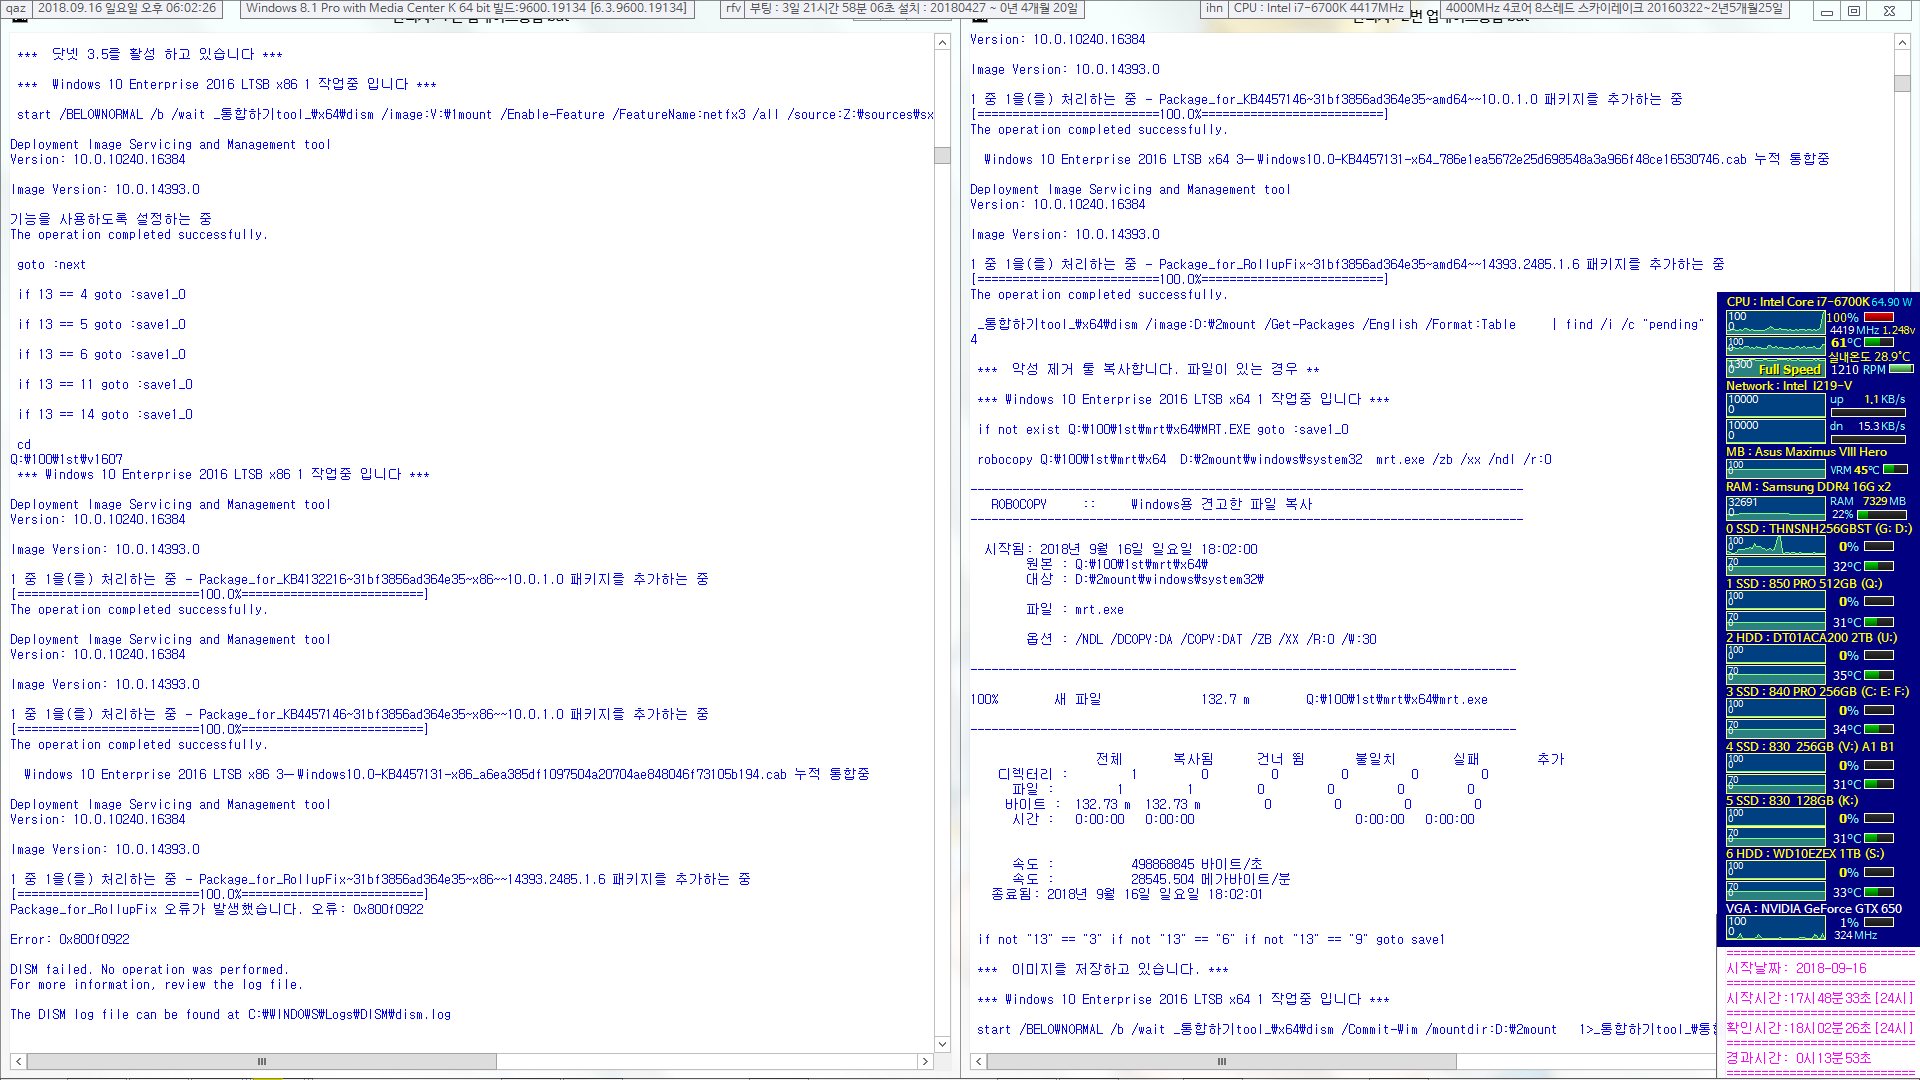The image size is (1920, 1080).
Task: Click the left console vertical scroll thumb
Action: pos(942,155)
